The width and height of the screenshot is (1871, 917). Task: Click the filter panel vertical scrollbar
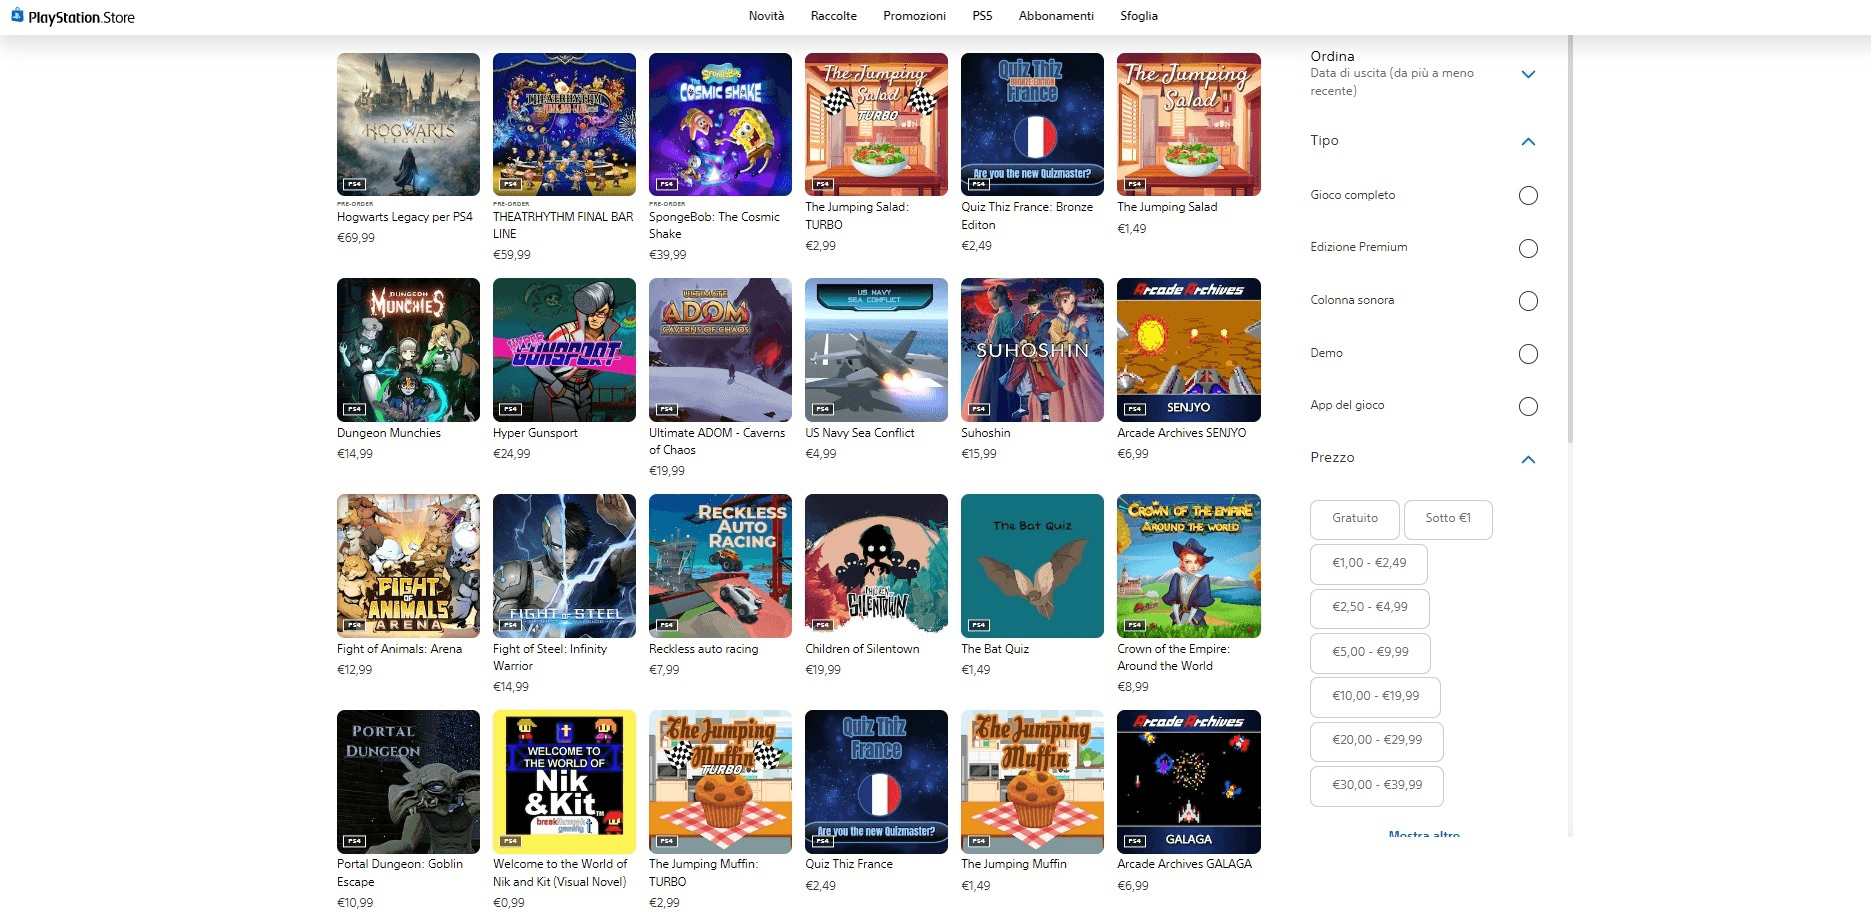[1570, 240]
